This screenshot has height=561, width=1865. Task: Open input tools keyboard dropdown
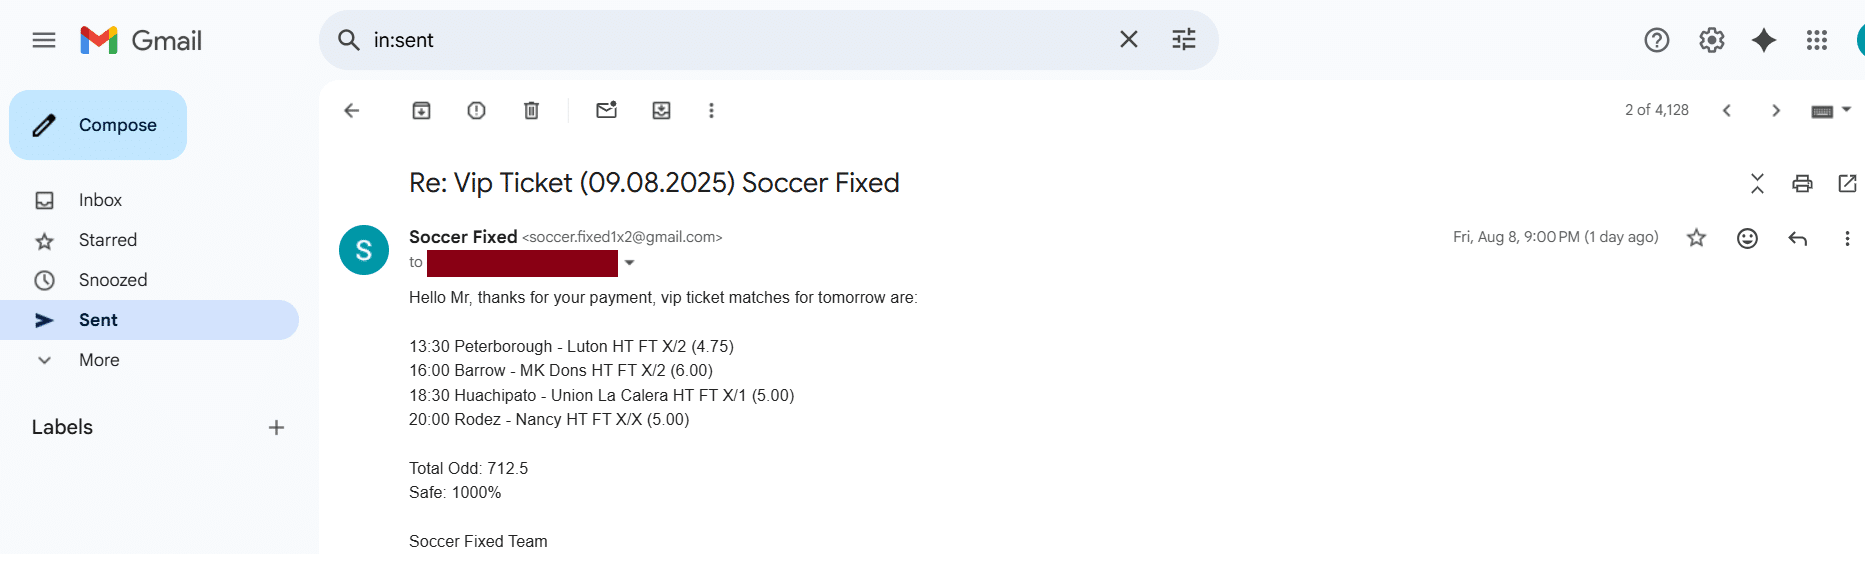click(1832, 110)
